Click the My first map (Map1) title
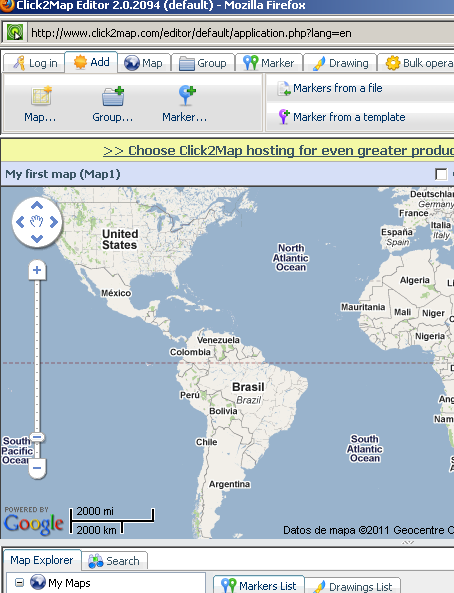 [63, 174]
